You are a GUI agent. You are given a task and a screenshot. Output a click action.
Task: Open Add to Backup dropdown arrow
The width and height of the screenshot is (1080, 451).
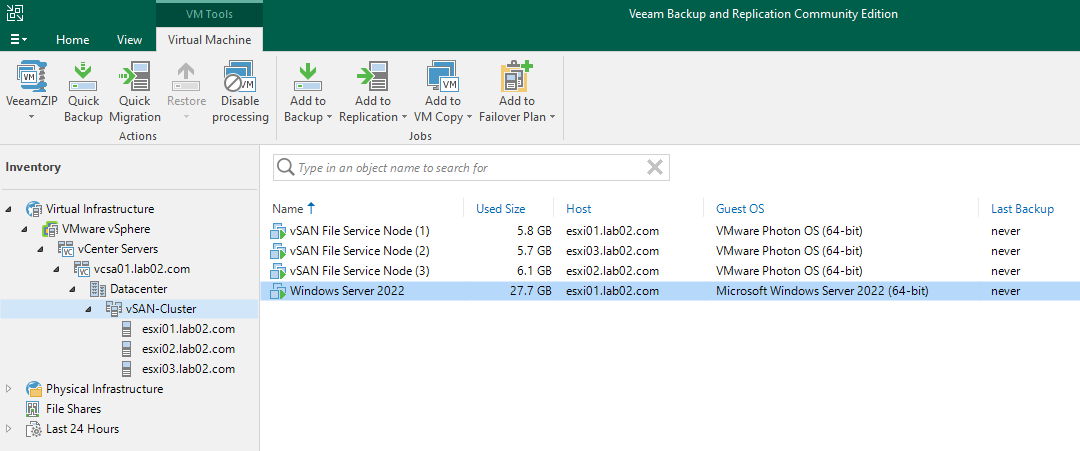(329, 118)
